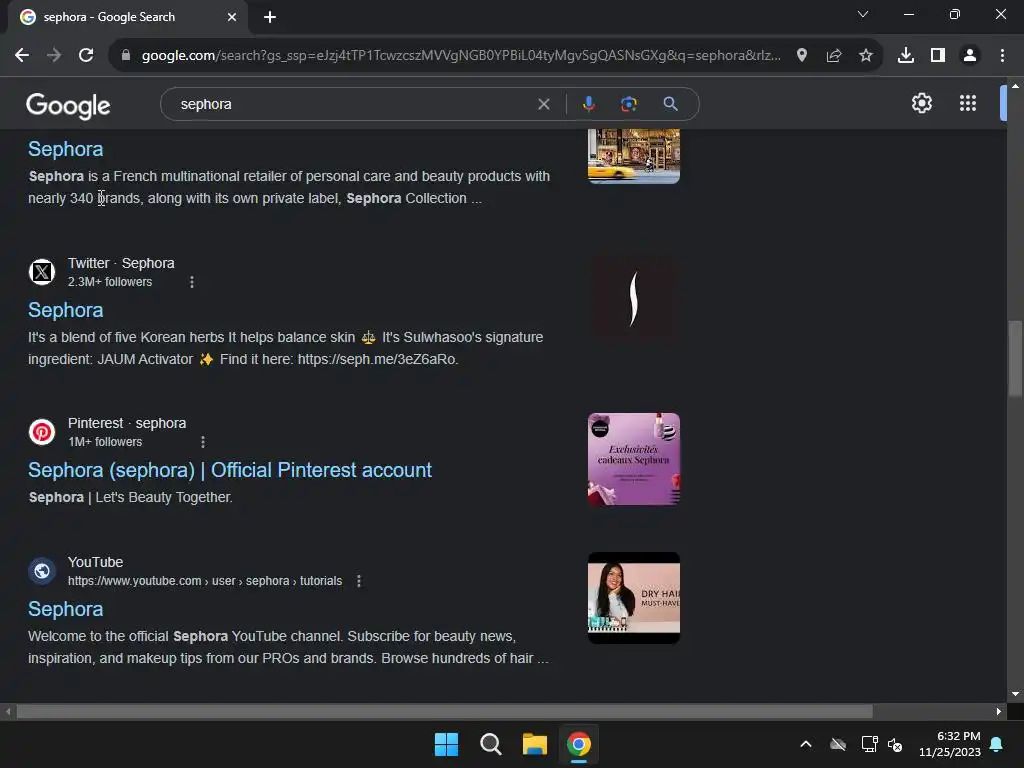Viewport: 1024px width, 768px height.
Task: Go back to the previous page
Action: pyautogui.click(x=22, y=56)
